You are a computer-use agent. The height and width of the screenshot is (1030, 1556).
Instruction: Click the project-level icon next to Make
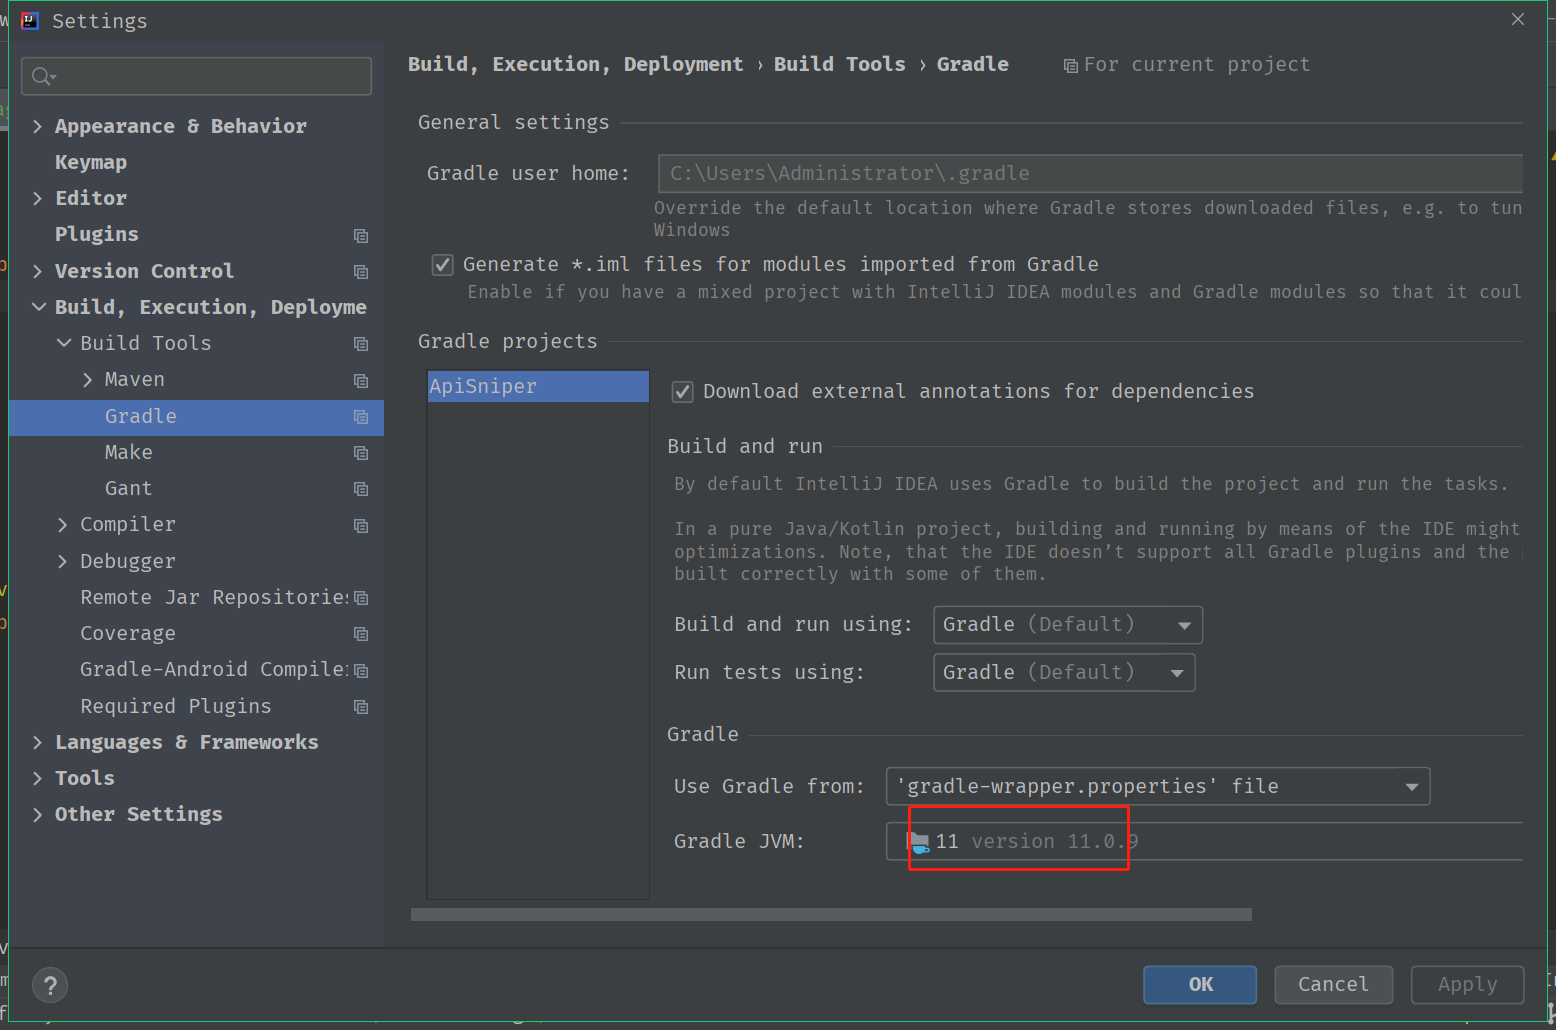coord(361,453)
